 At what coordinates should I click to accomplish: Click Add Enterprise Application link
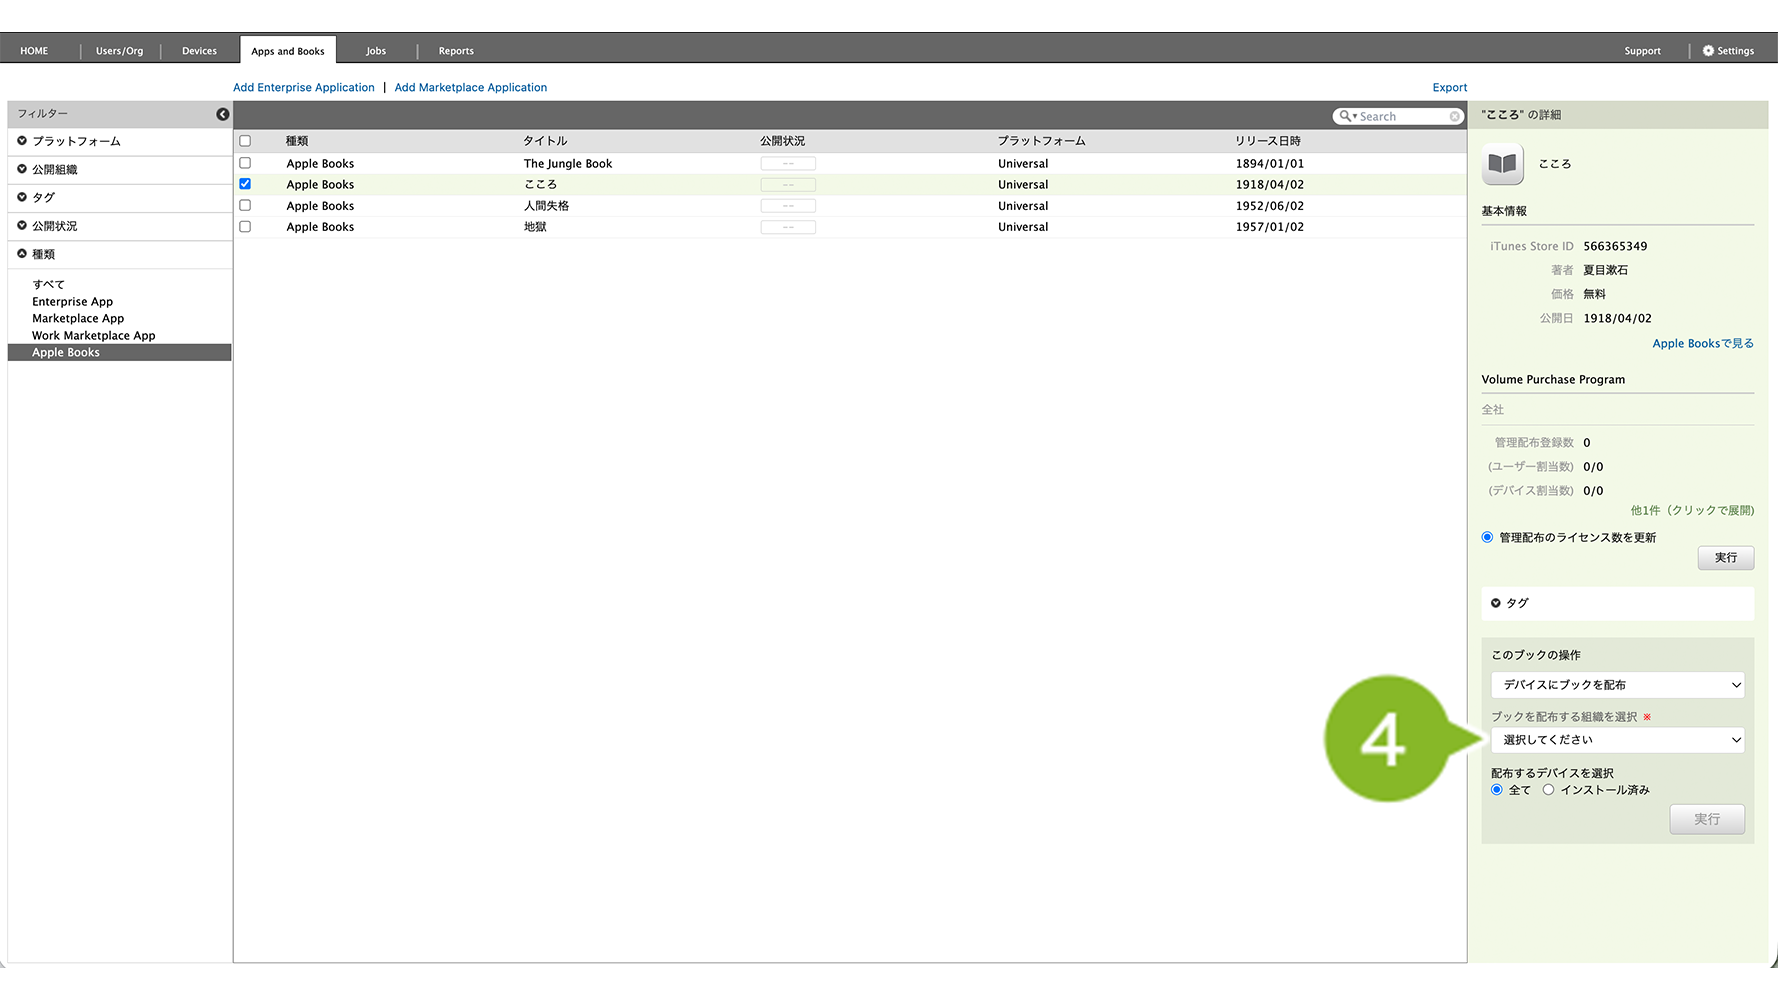pyautogui.click(x=303, y=88)
